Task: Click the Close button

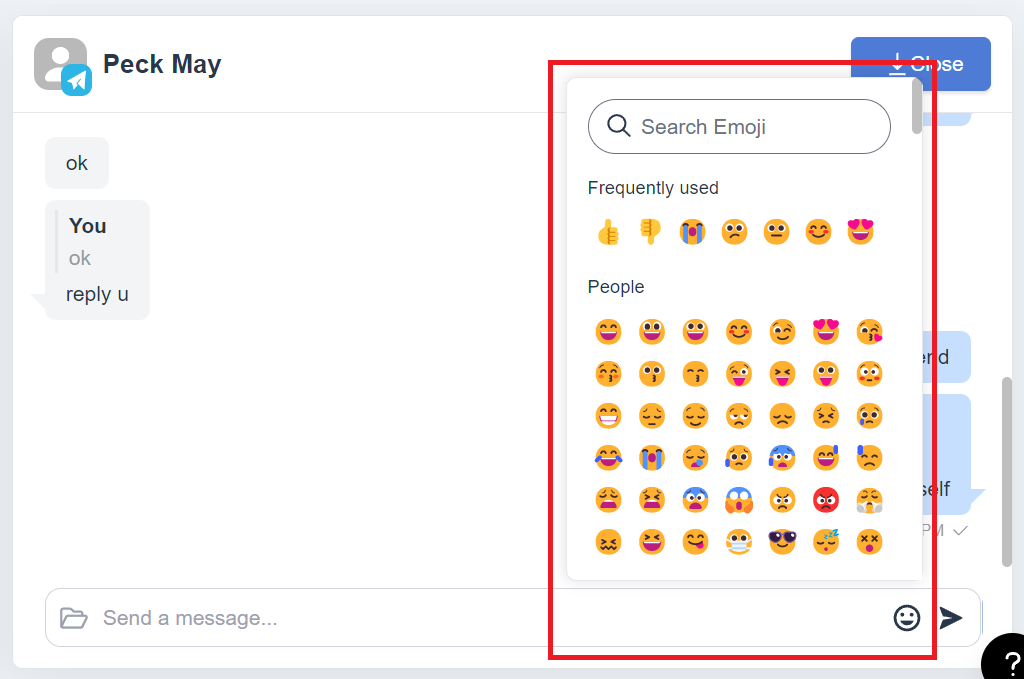Action: click(920, 64)
